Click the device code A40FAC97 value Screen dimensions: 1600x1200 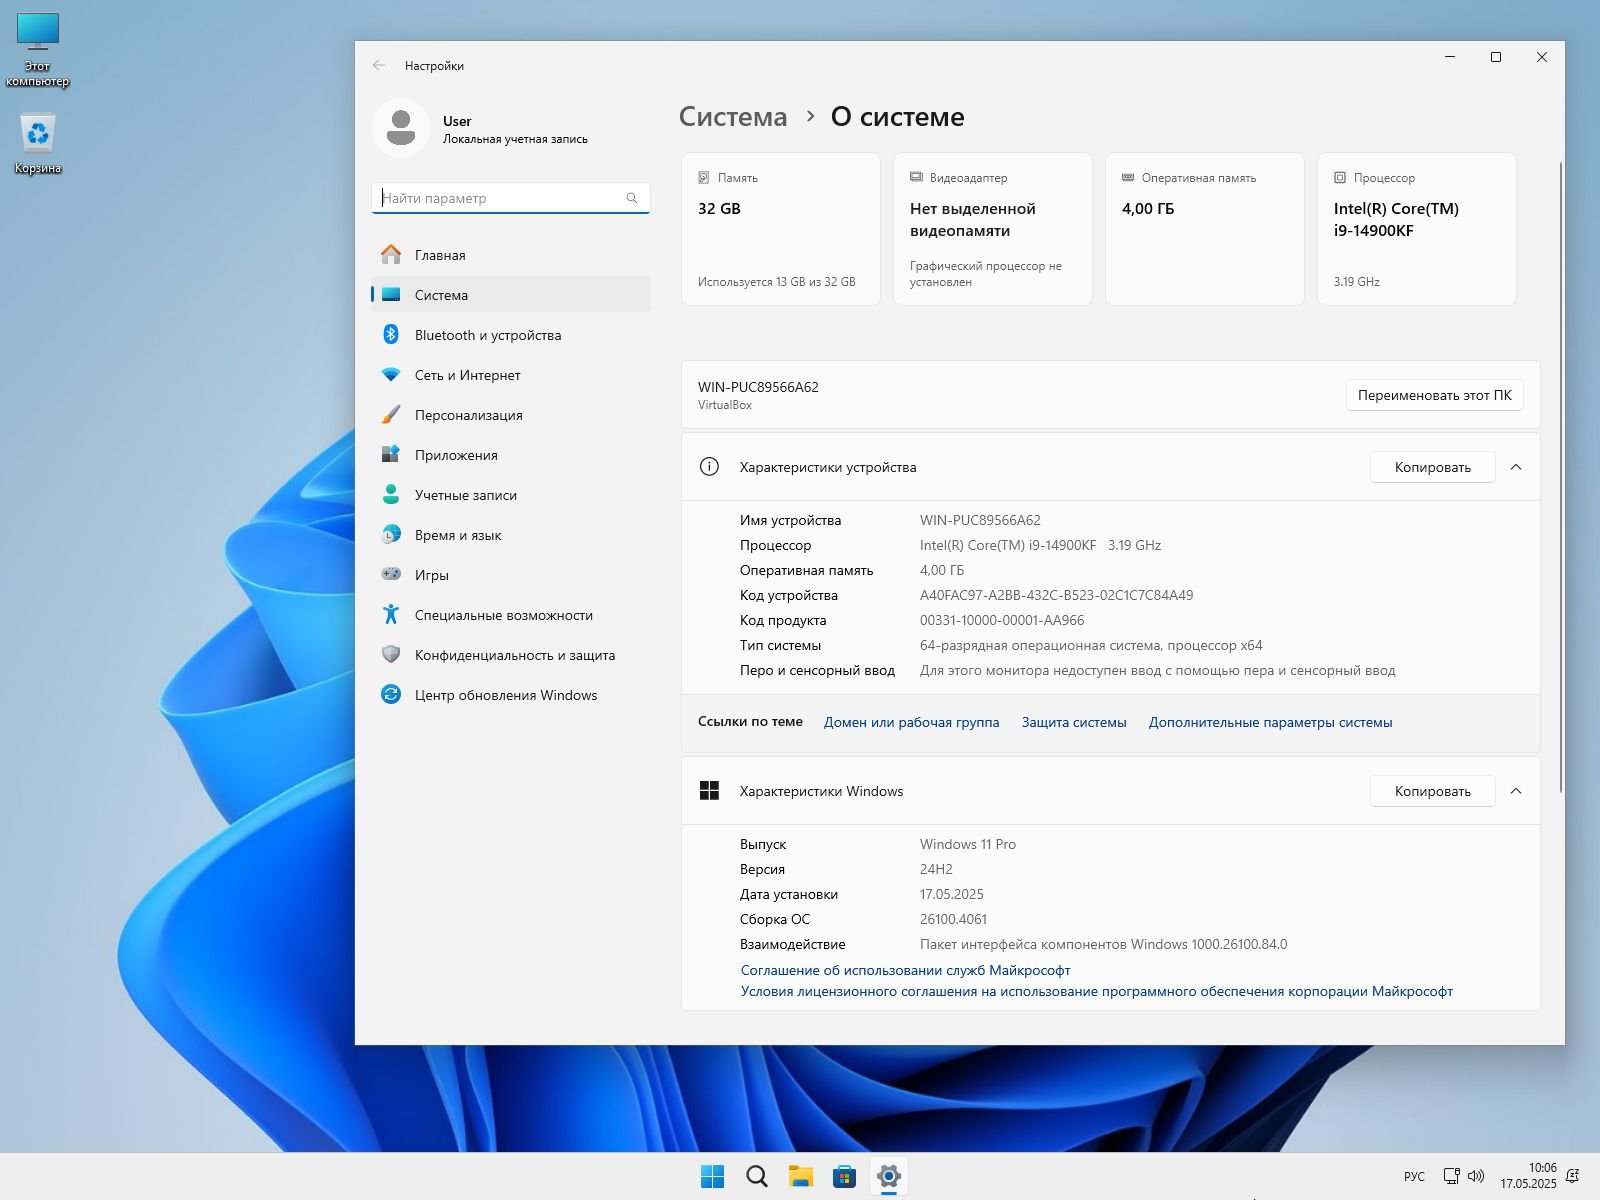(x=1056, y=595)
